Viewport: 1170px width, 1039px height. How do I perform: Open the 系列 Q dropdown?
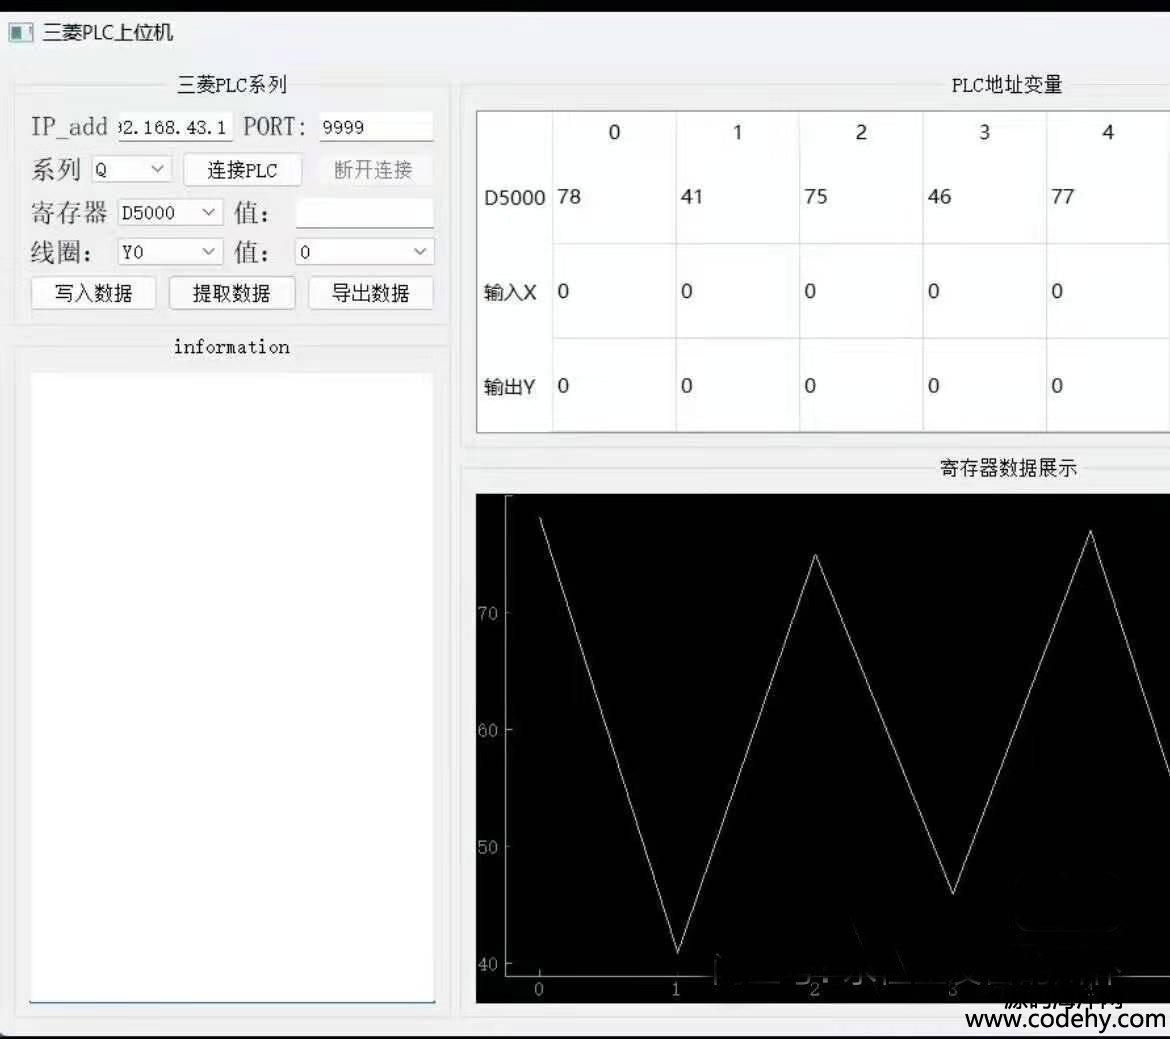point(132,170)
